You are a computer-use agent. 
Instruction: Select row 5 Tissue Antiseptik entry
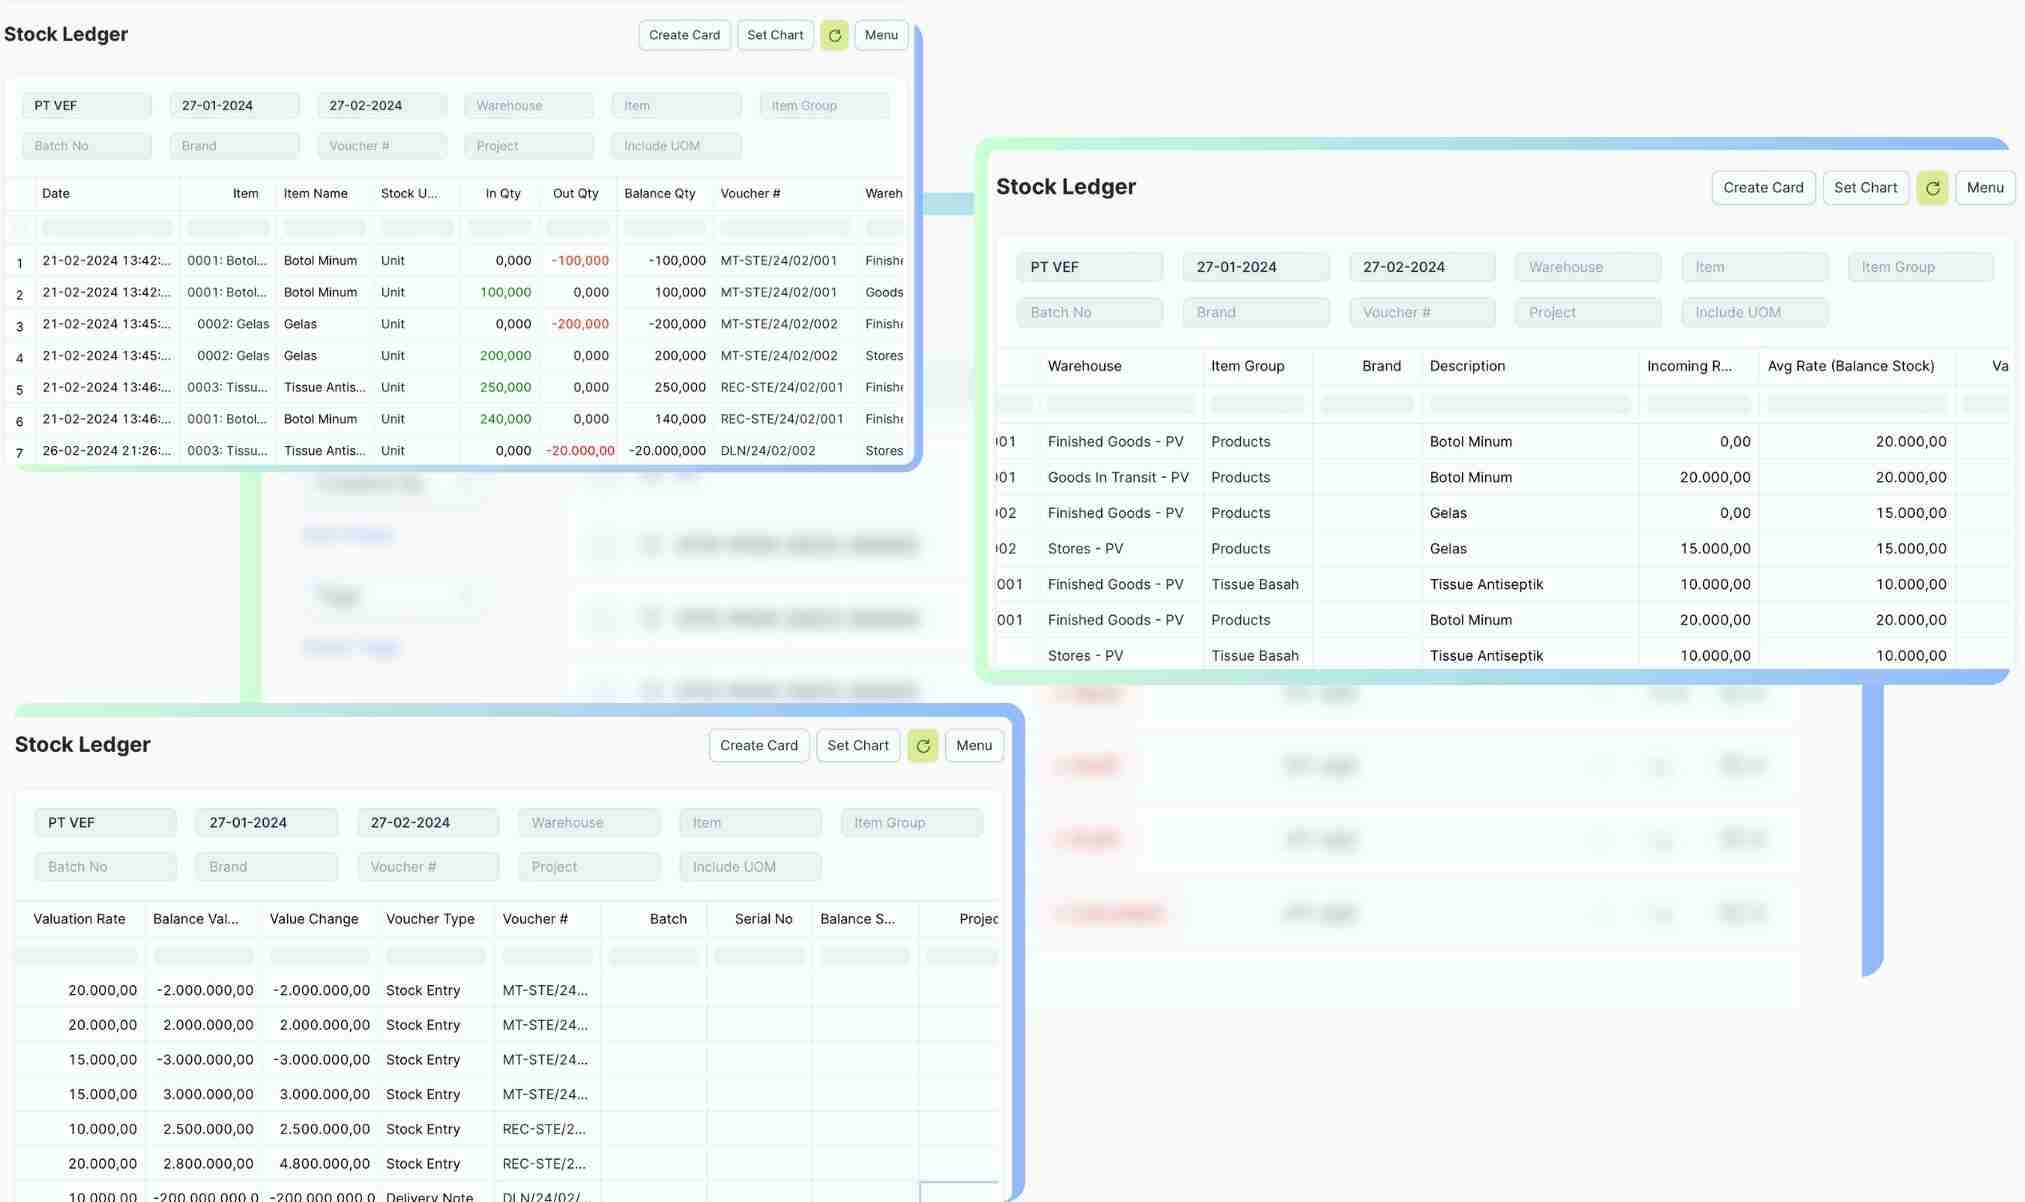coord(324,388)
